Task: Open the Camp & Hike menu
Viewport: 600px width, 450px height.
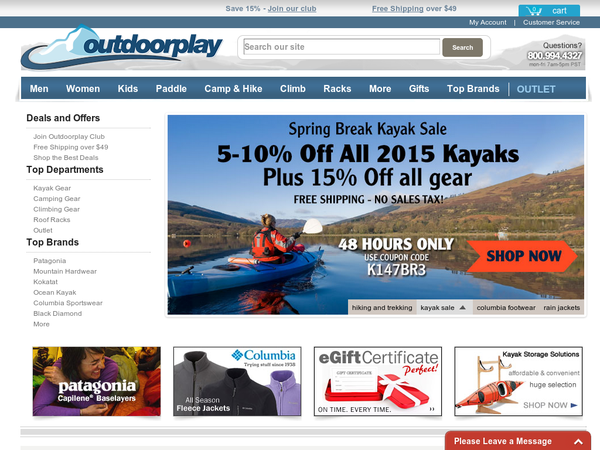Action: 233,89
